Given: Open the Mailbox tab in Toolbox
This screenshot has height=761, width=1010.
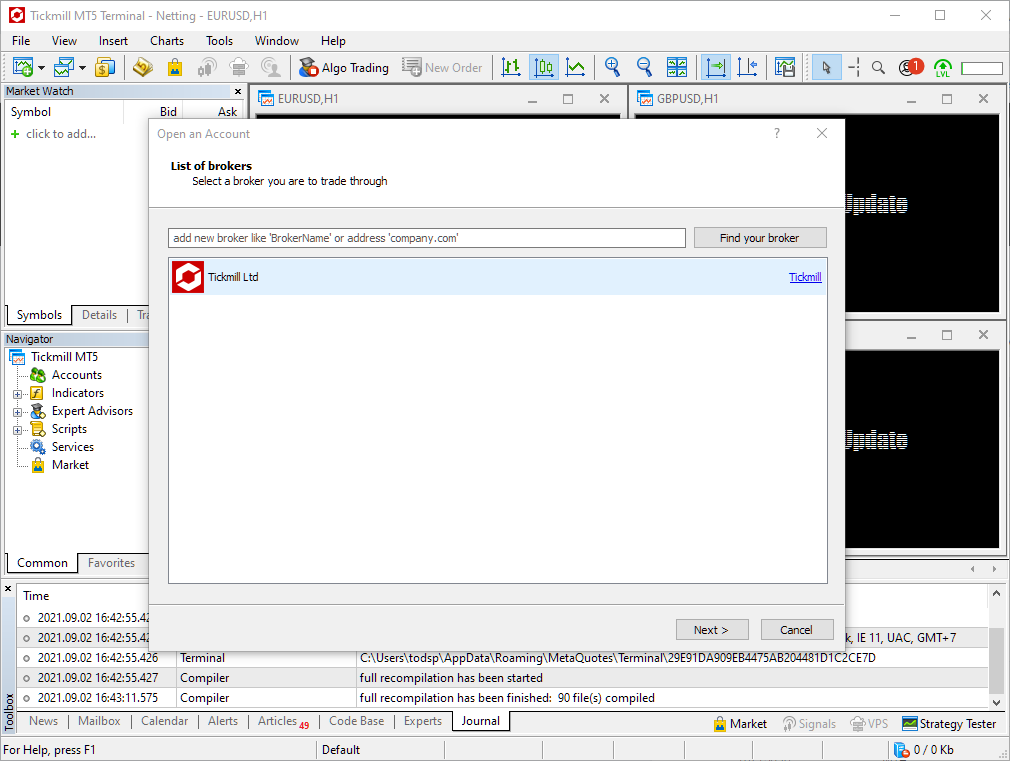Looking at the screenshot, I should click(99, 721).
